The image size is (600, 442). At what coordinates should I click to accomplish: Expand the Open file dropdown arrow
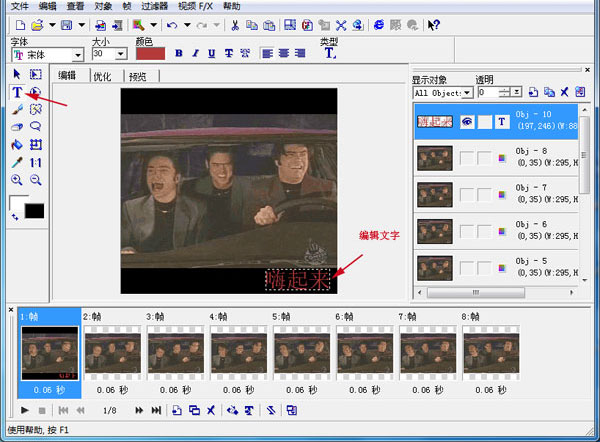(x=52, y=25)
